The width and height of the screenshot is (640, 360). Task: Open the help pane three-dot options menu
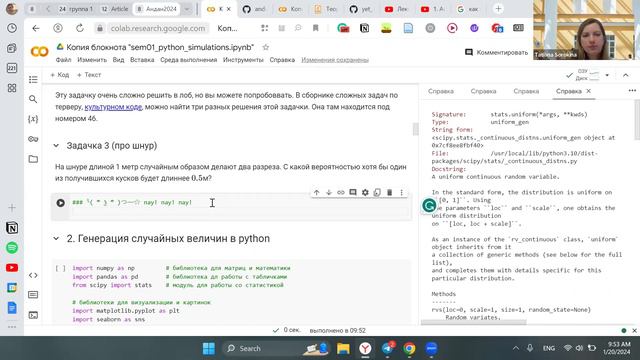[632, 91]
